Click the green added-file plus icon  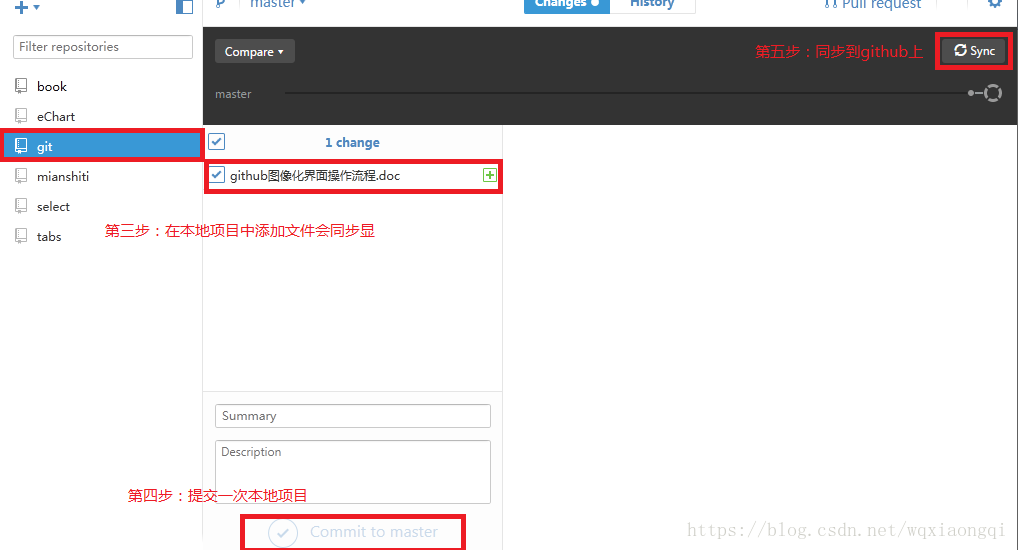pos(490,175)
